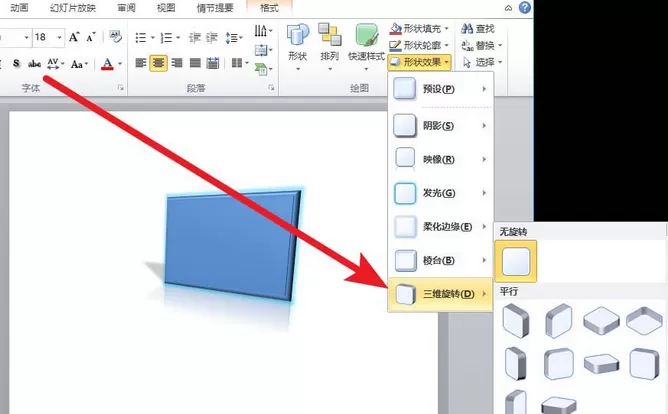Image resolution: width=668 pixels, height=414 pixels.
Task: Open the 形状 shapes gallery
Action: pyautogui.click(x=298, y=47)
